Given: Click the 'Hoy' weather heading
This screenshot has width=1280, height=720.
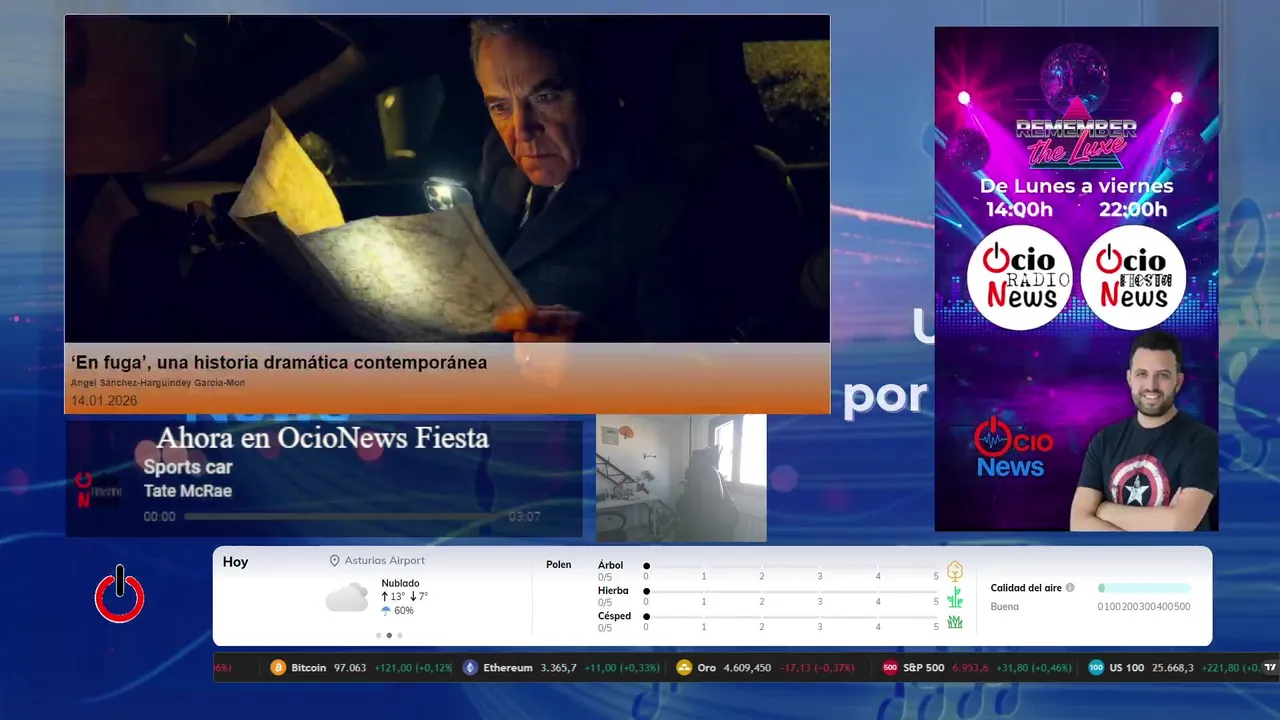Looking at the screenshot, I should pos(236,562).
